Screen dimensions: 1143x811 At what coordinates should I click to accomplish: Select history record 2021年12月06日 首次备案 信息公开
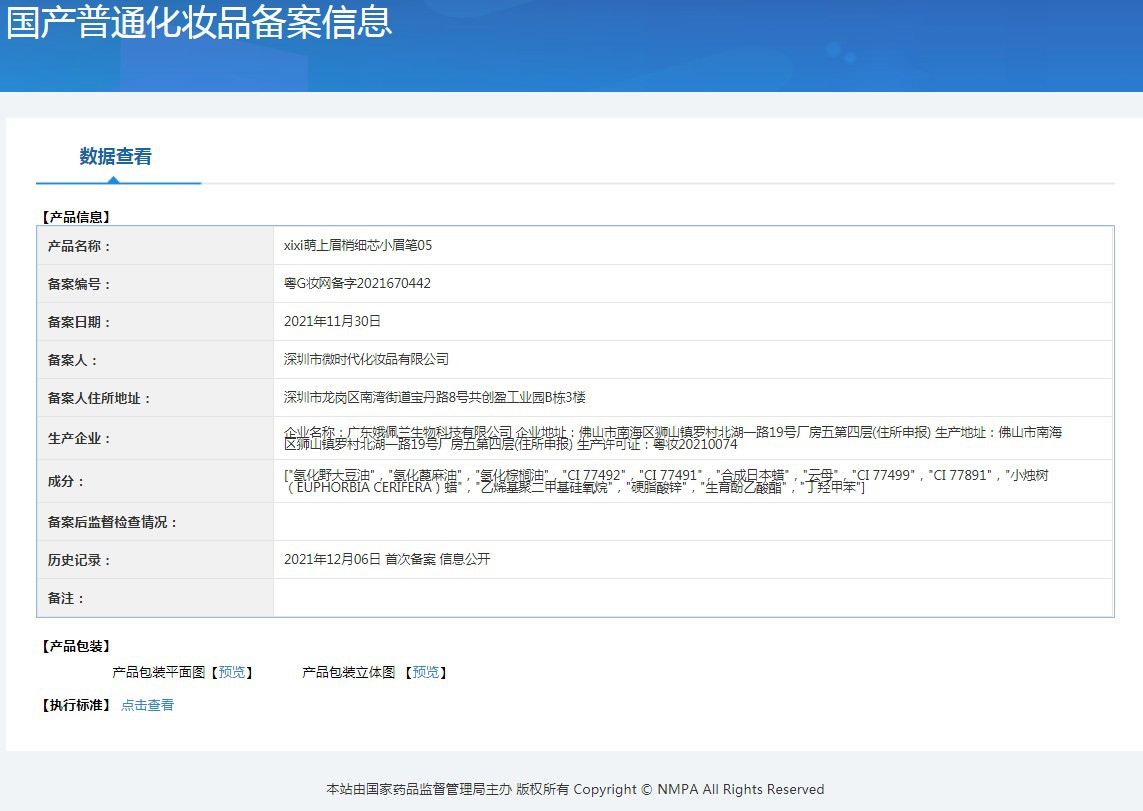coord(387,559)
